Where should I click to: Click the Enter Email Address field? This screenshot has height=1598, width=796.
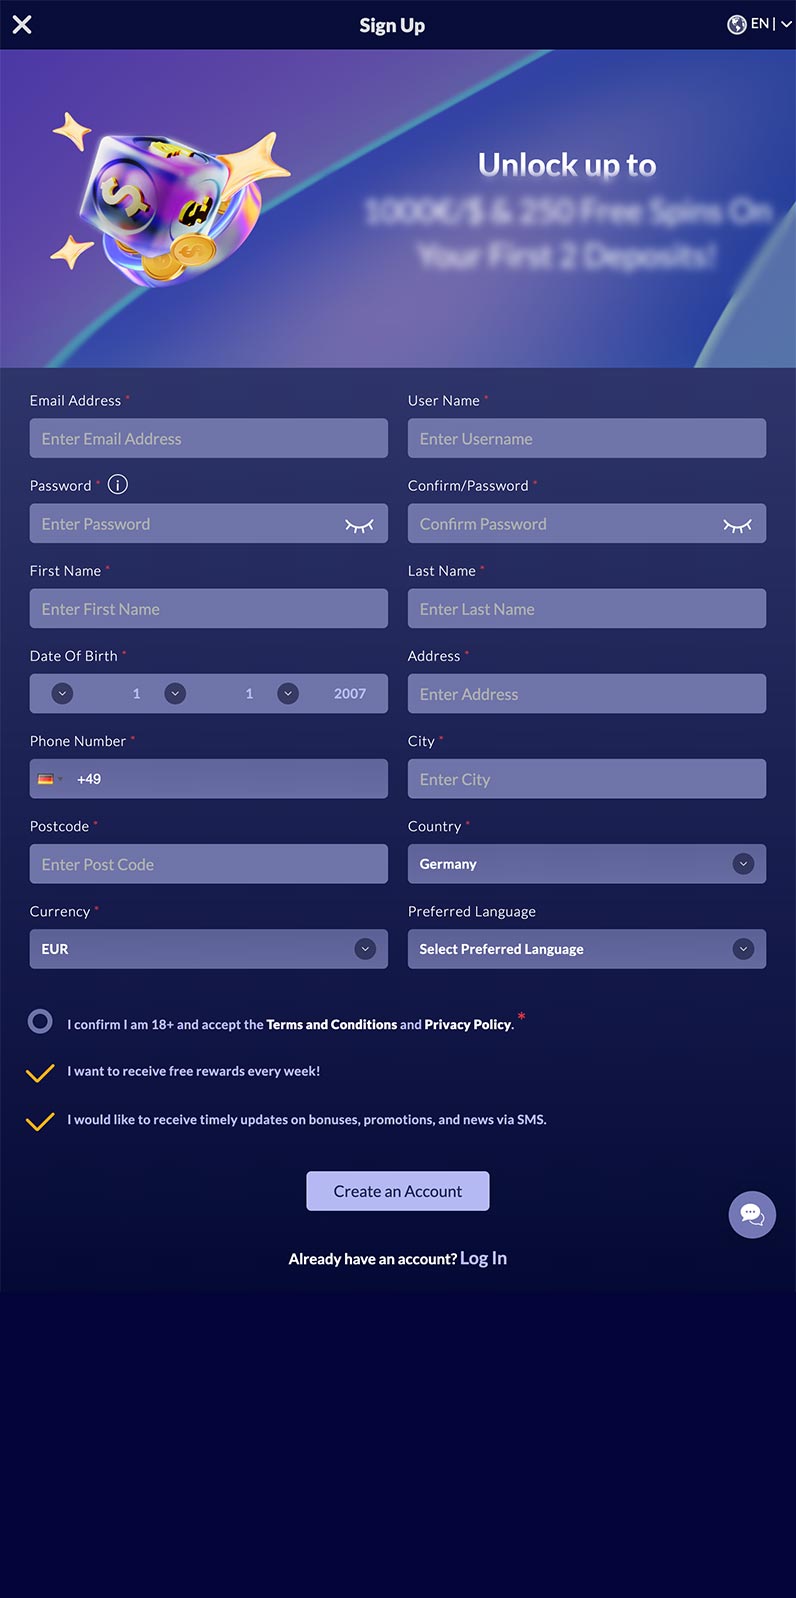[209, 438]
